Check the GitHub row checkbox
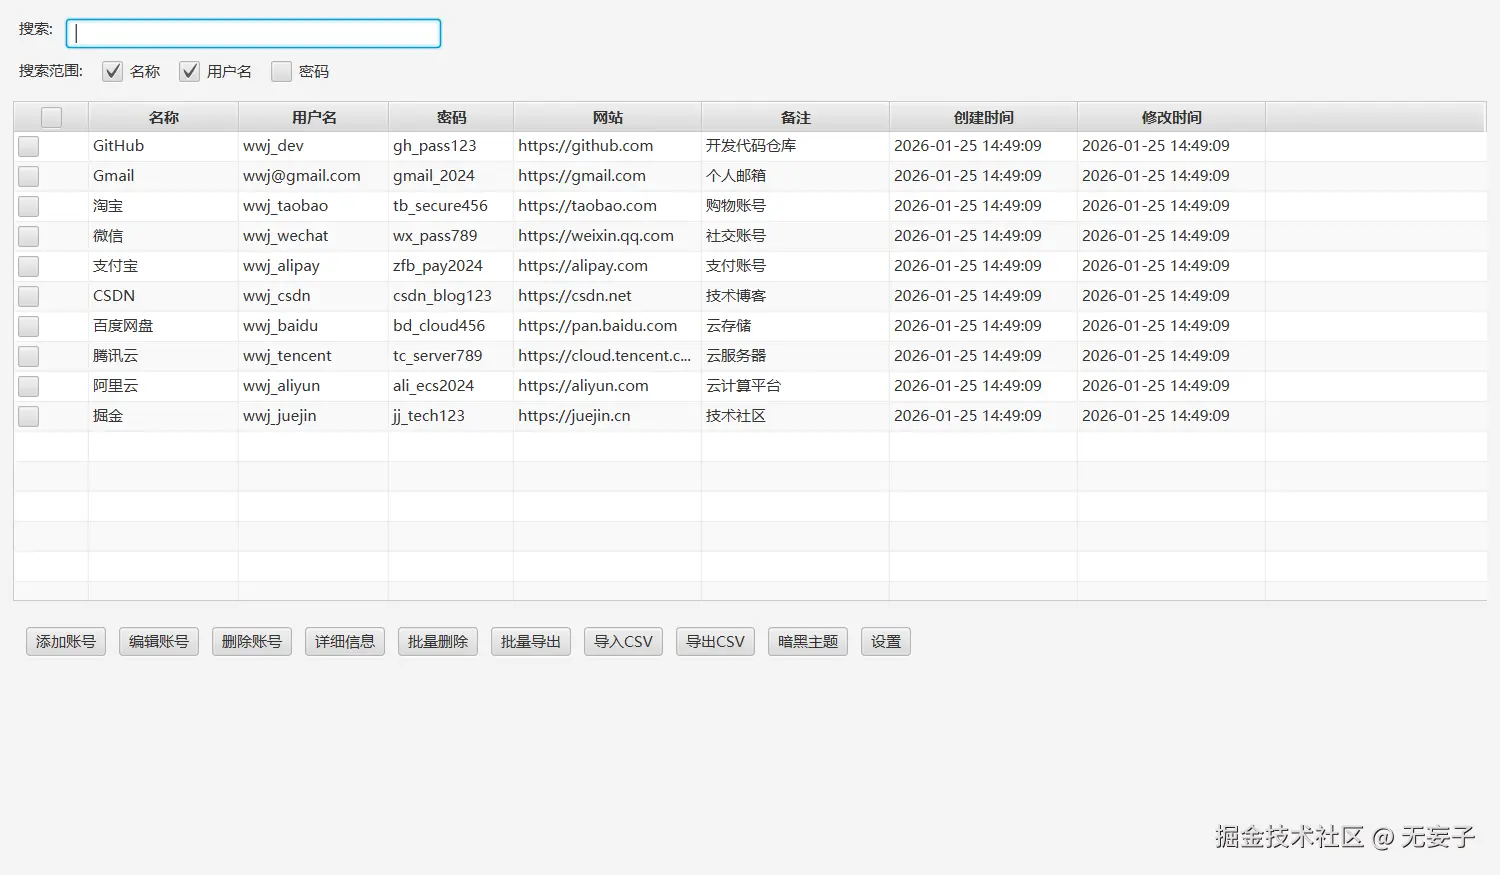The width and height of the screenshot is (1500, 875). point(28,146)
